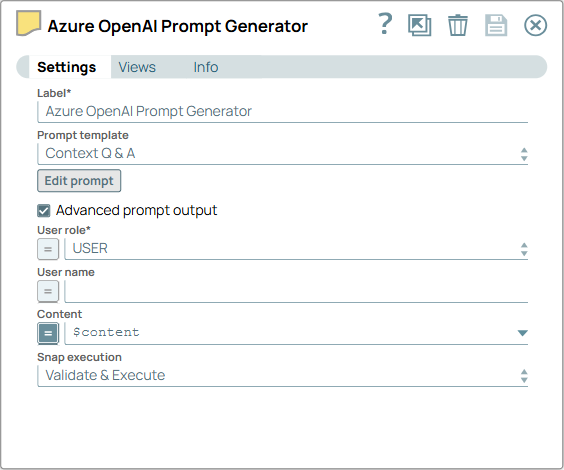The height and width of the screenshot is (470, 564).
Task: Click the pop-out dialog window icon
Action: pyautogui.click(x=419, y=25)
